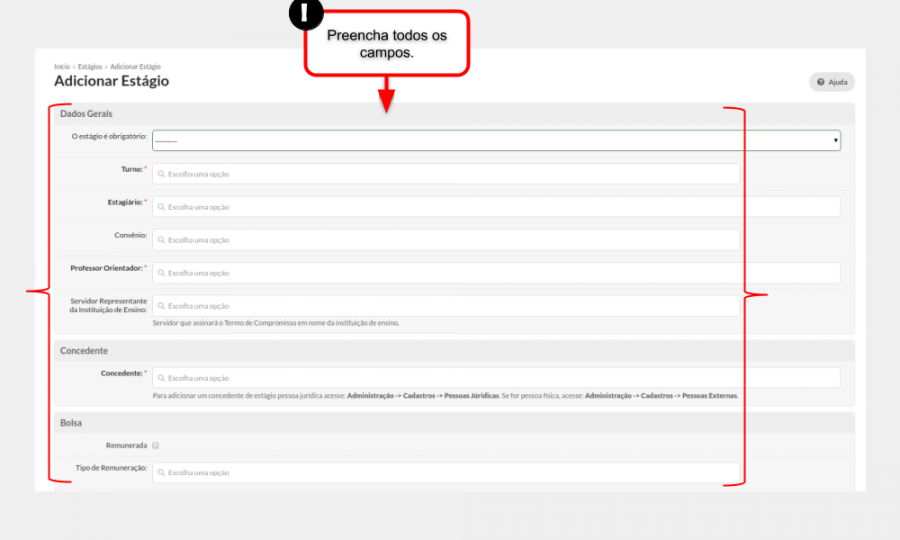This screenshot has width=900, height=540.
Task: Click the Professor Orientador choice field
Action: [496, 273]
